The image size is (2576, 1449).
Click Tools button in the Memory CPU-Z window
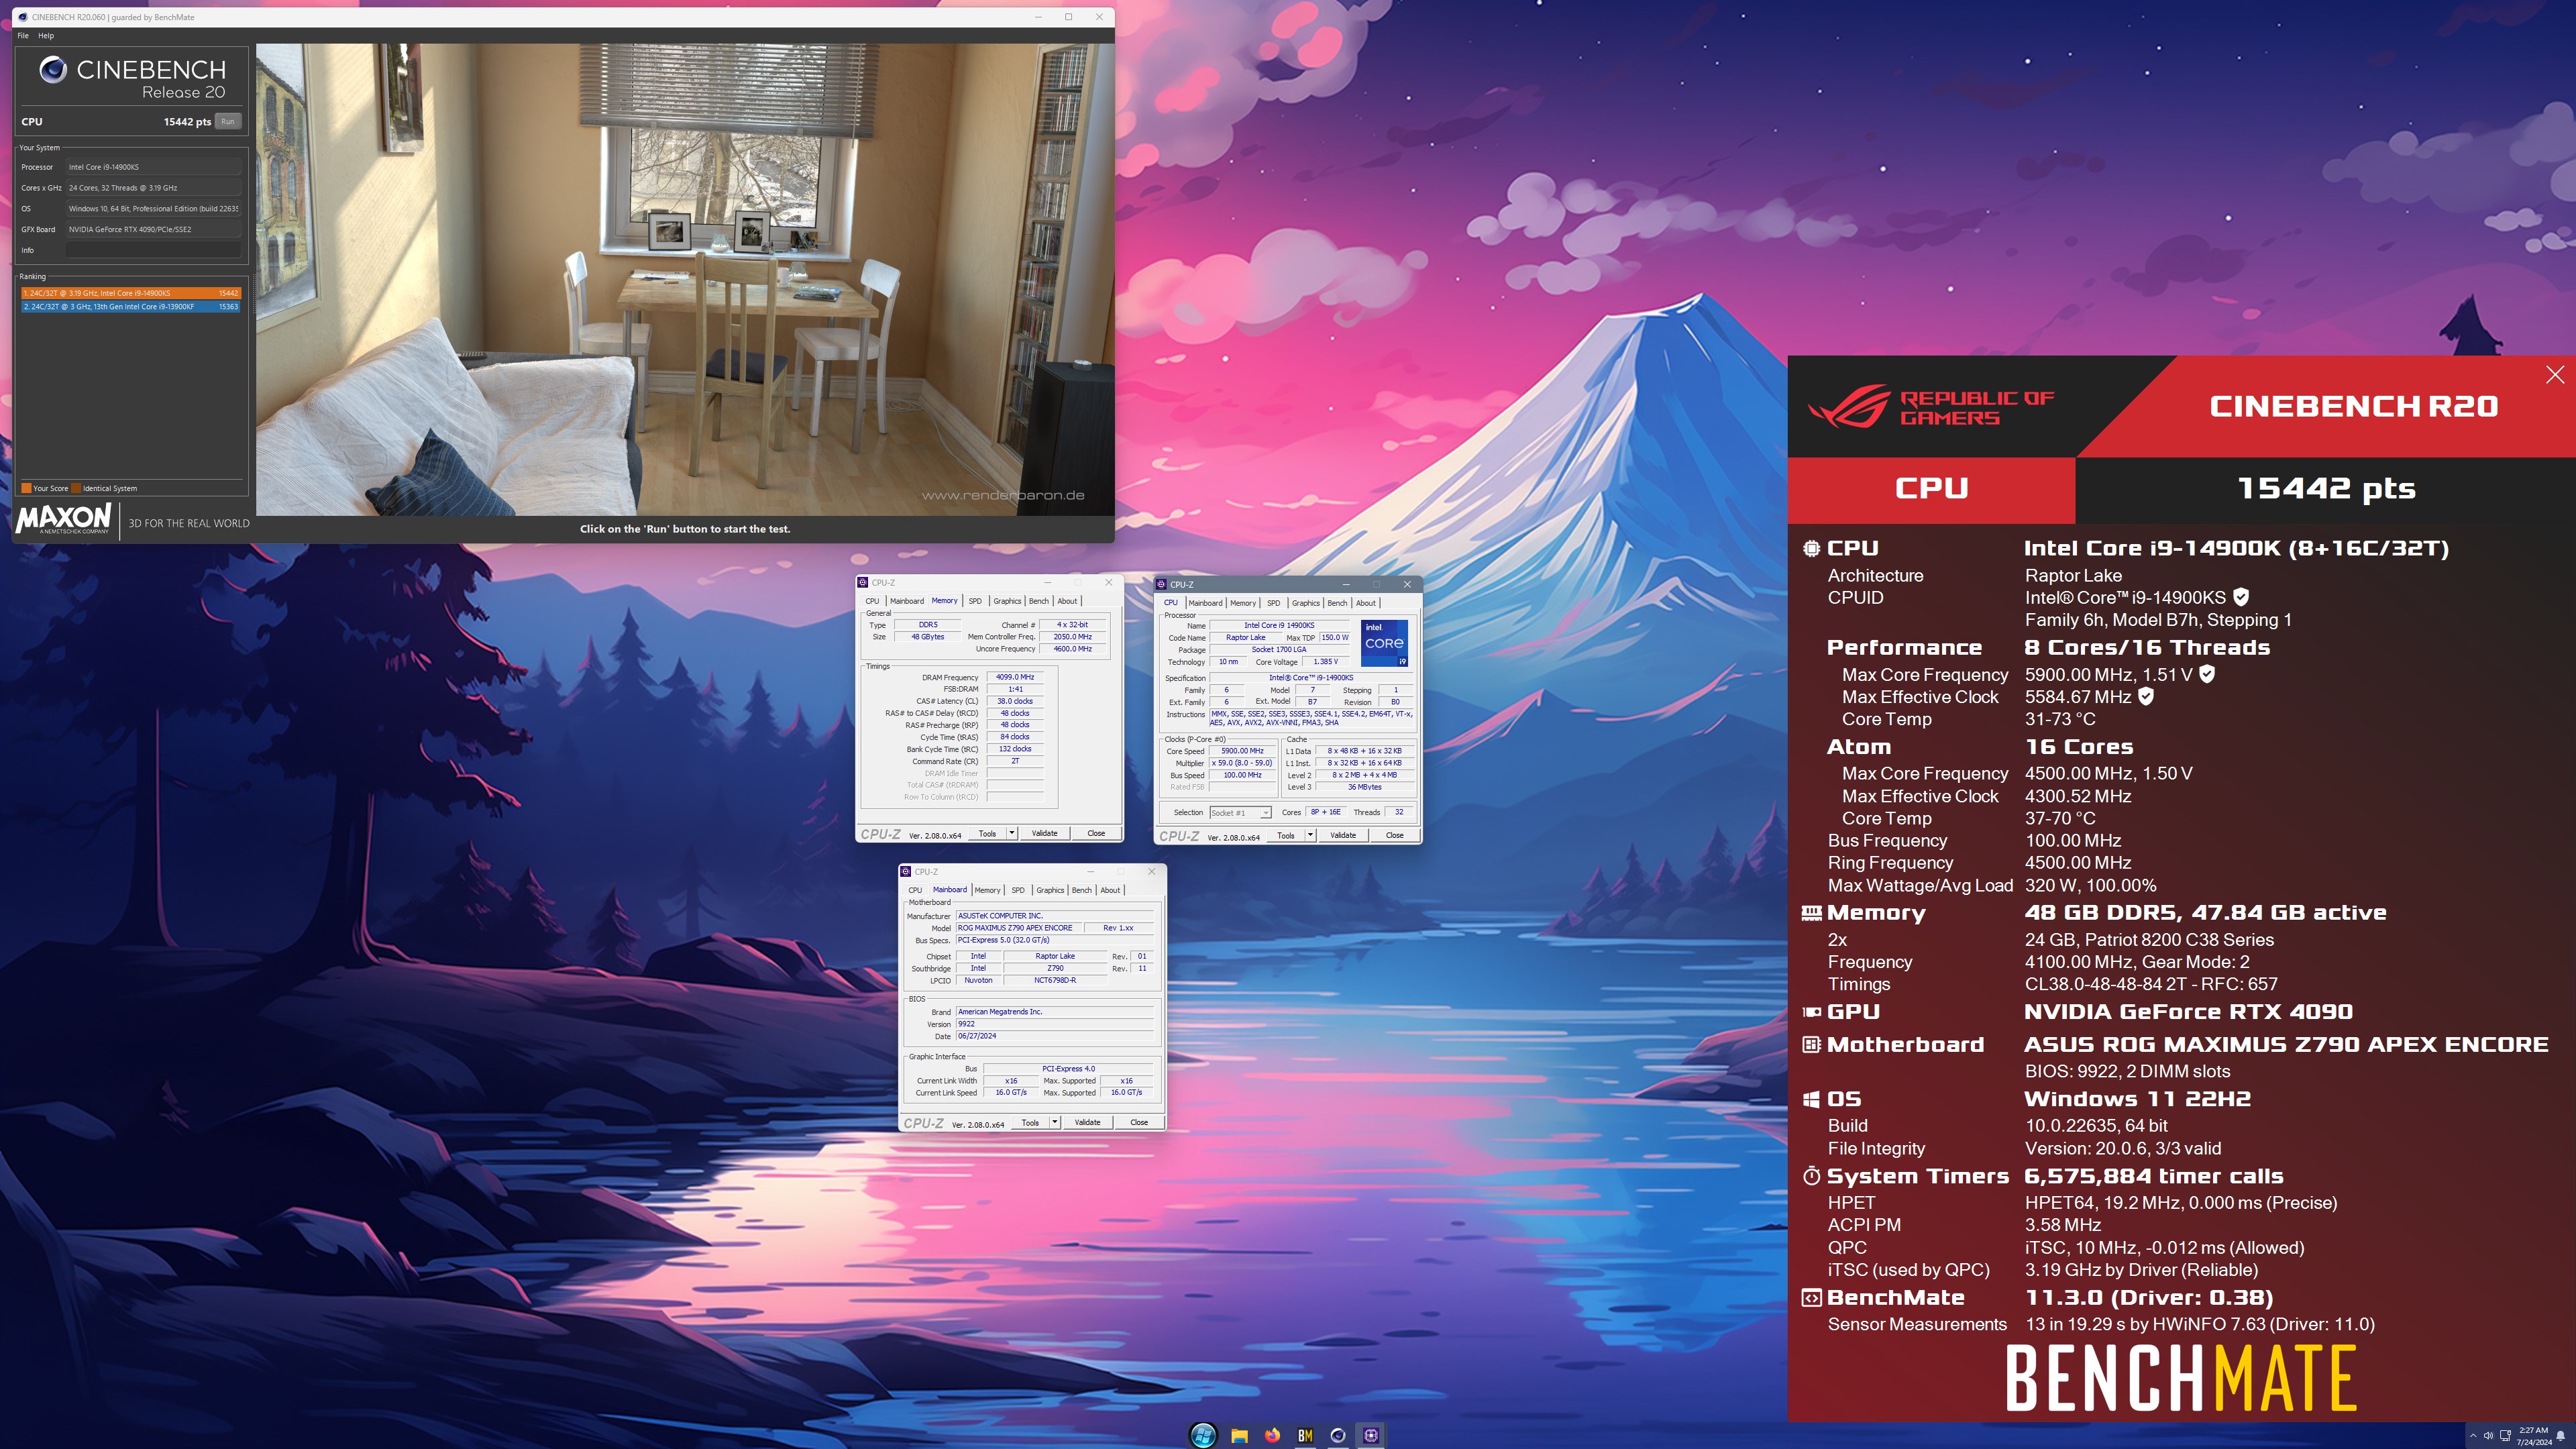(987, 833)
